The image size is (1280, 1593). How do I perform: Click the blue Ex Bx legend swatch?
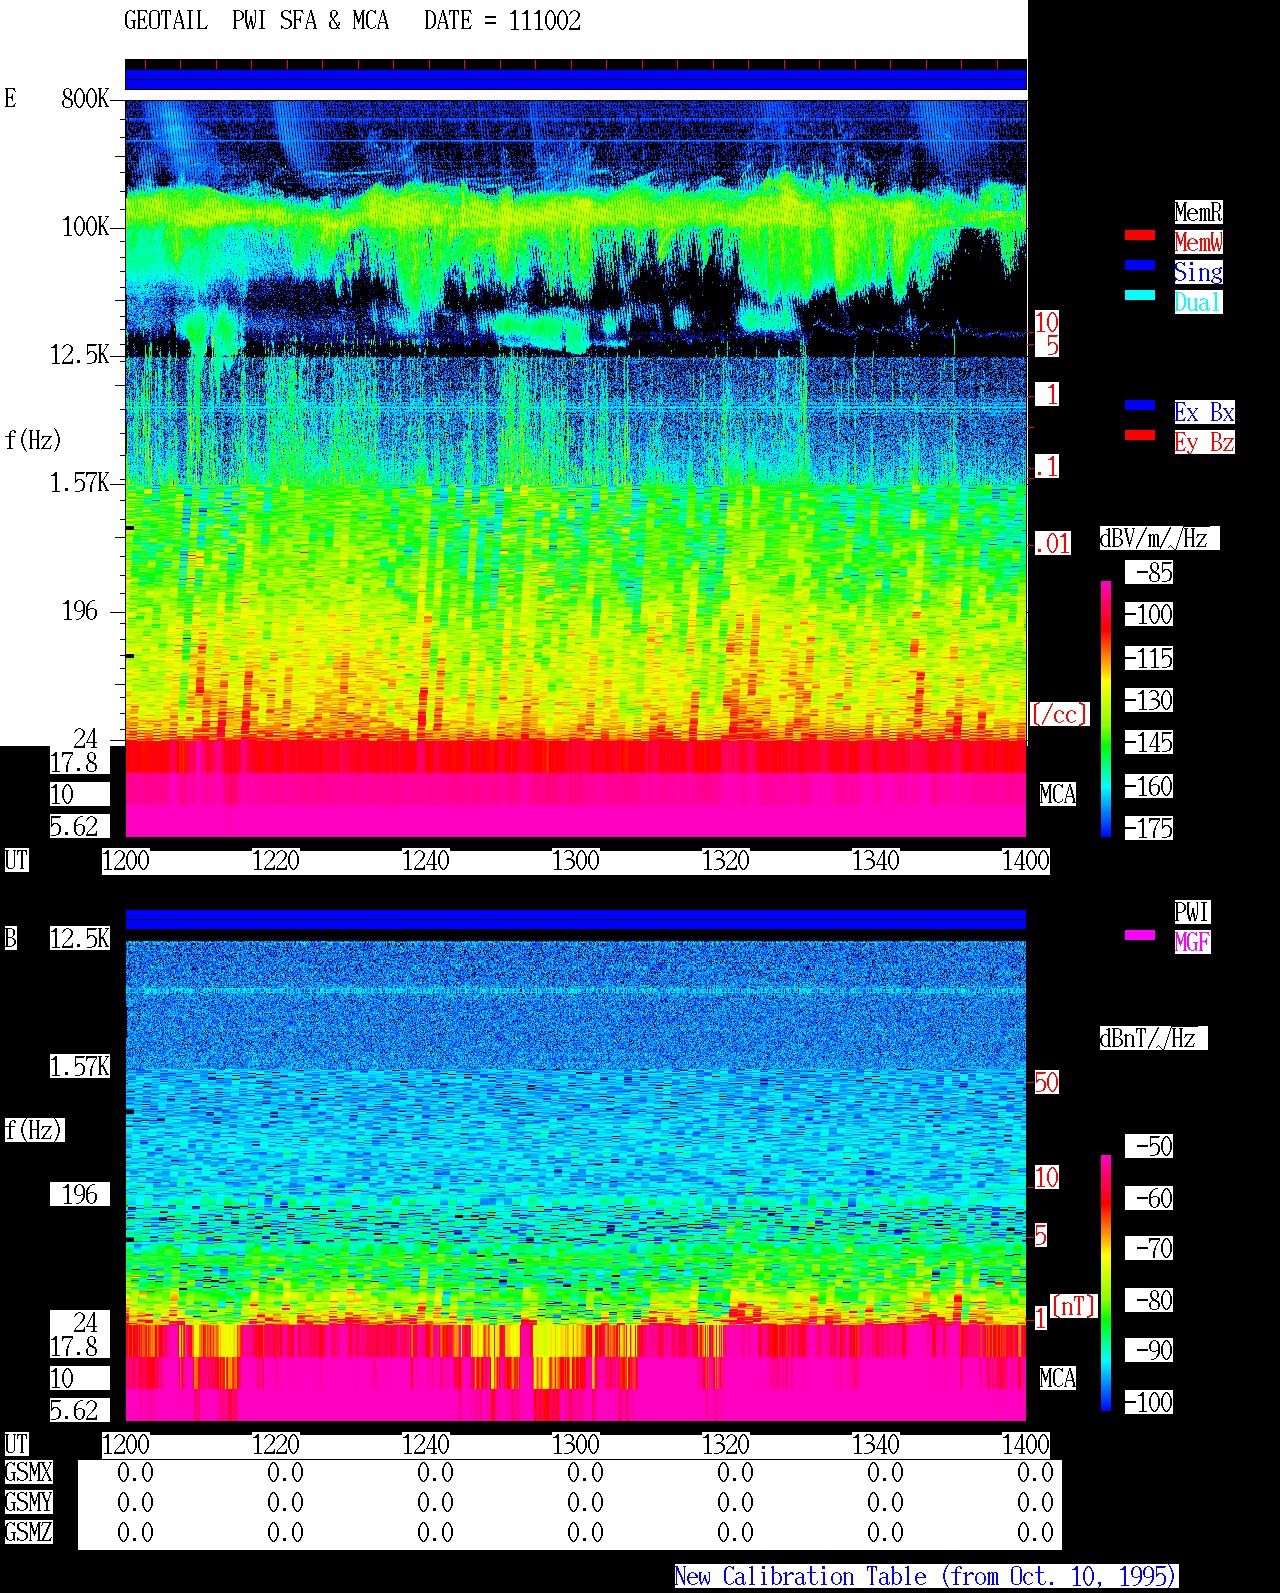pyautogui.click(x=1140, y=405)
